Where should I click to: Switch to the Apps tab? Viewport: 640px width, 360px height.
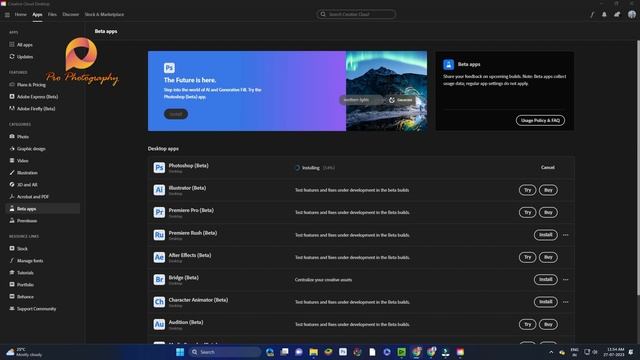click(x=37, y=14)
